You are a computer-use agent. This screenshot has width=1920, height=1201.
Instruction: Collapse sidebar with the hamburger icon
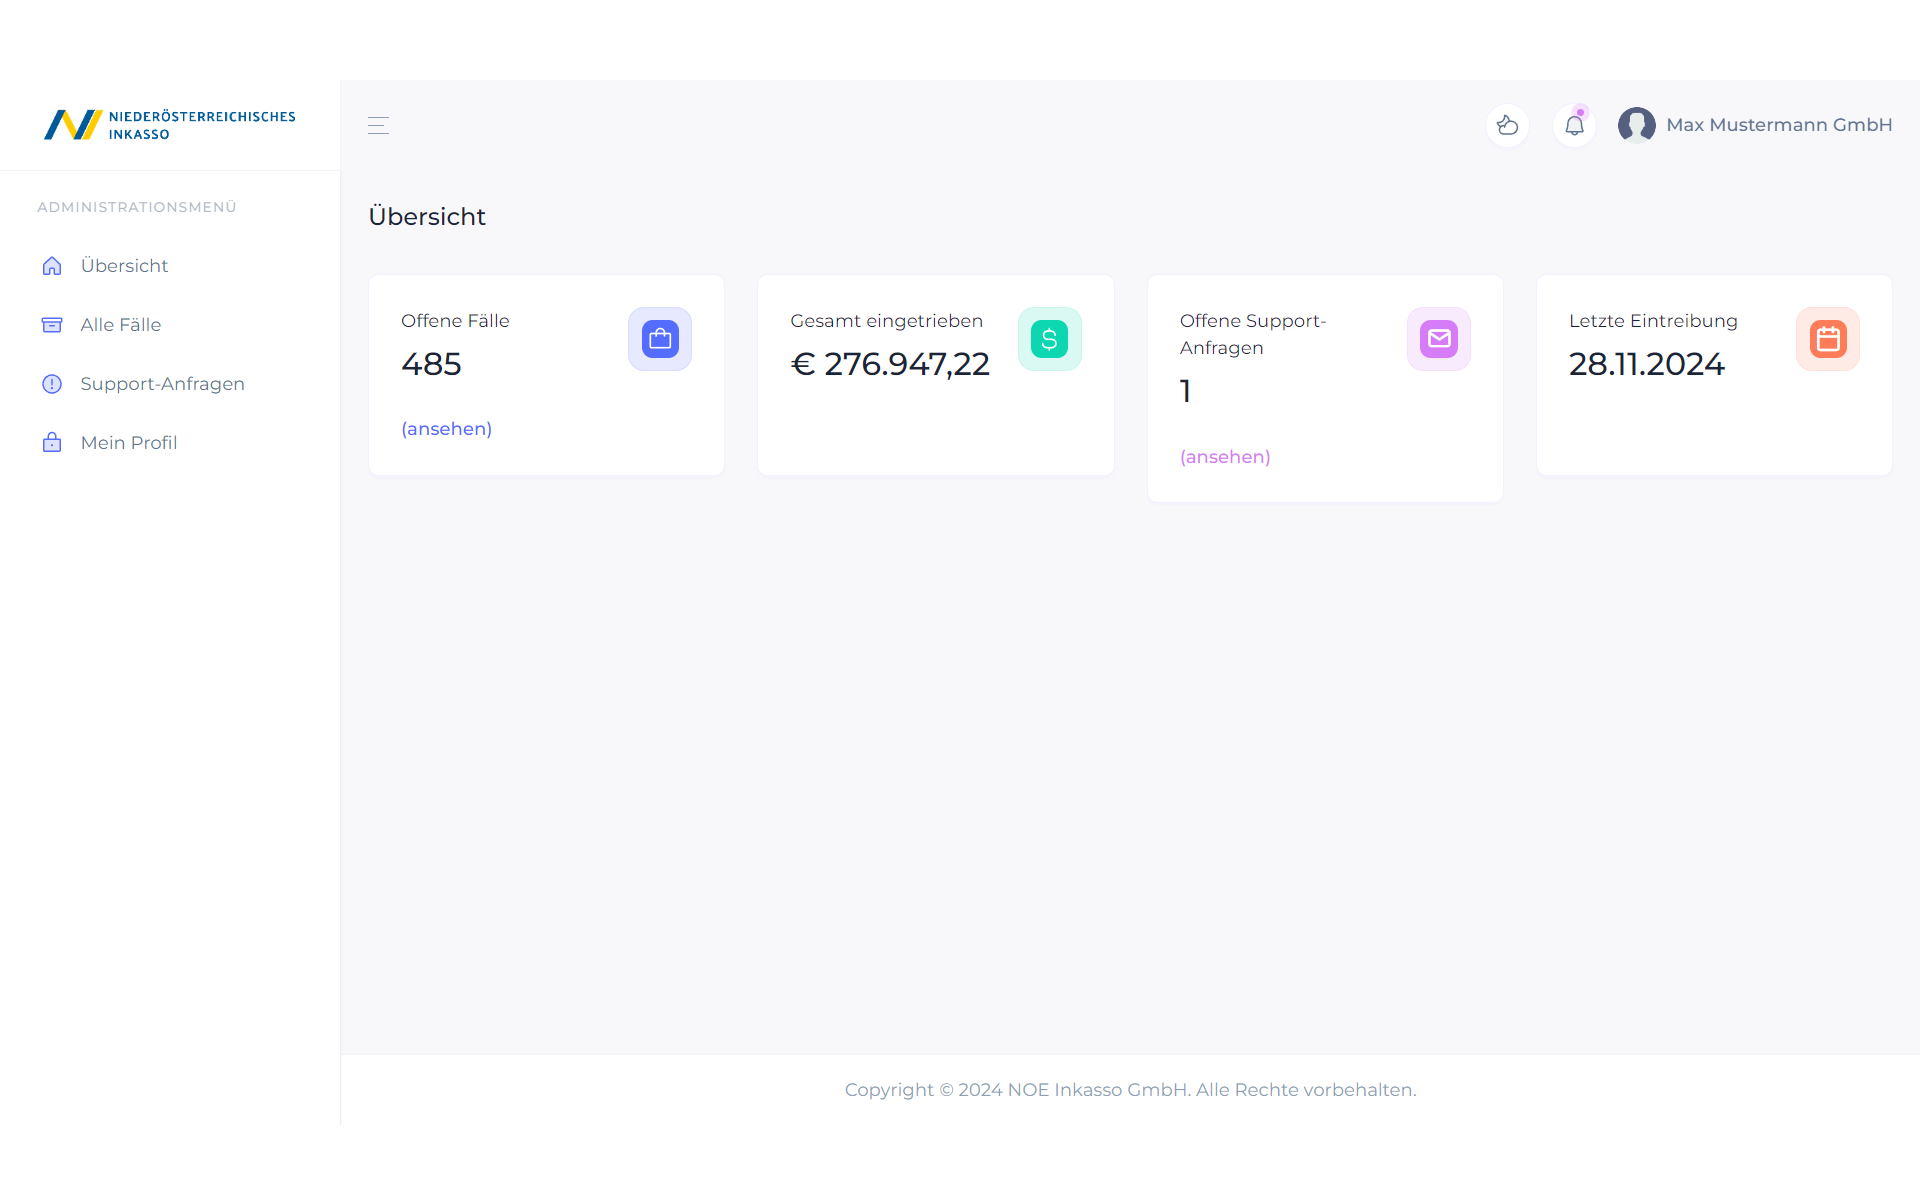(378, 126)
